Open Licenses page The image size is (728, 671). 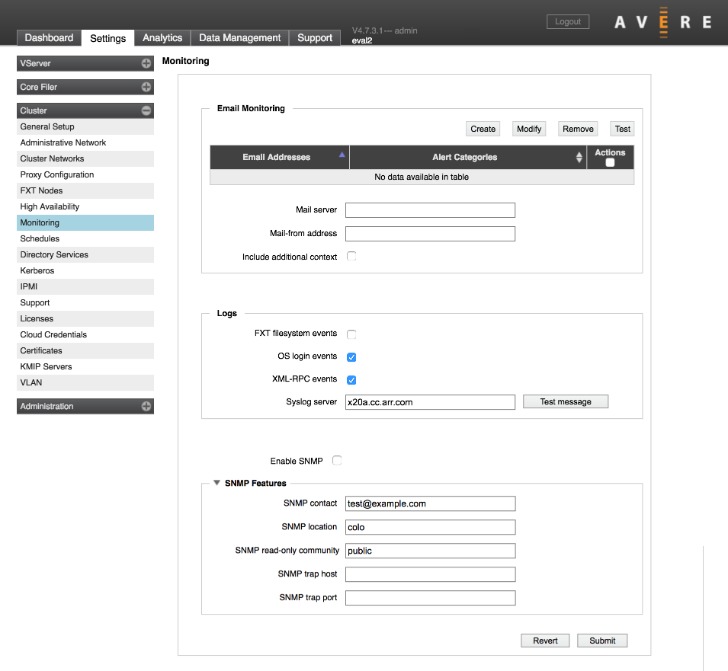click(x=85, y=319)
